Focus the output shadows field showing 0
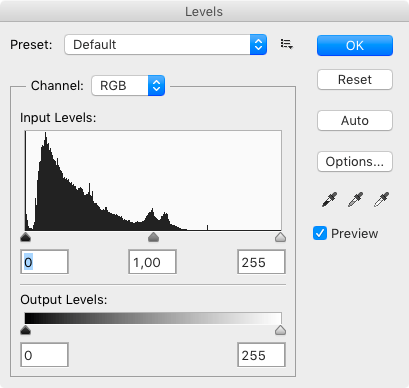 pos(45,355)
